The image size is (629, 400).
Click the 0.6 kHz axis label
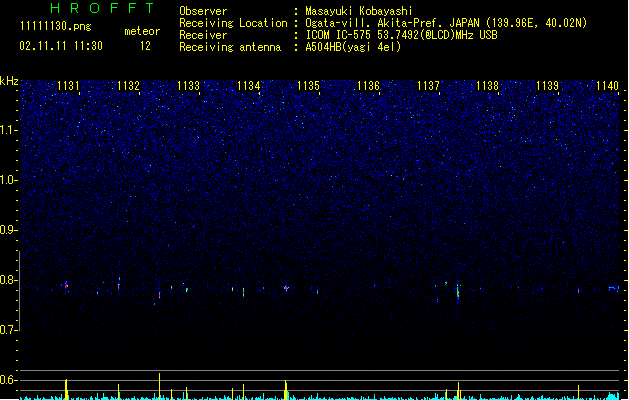point(9,380)
